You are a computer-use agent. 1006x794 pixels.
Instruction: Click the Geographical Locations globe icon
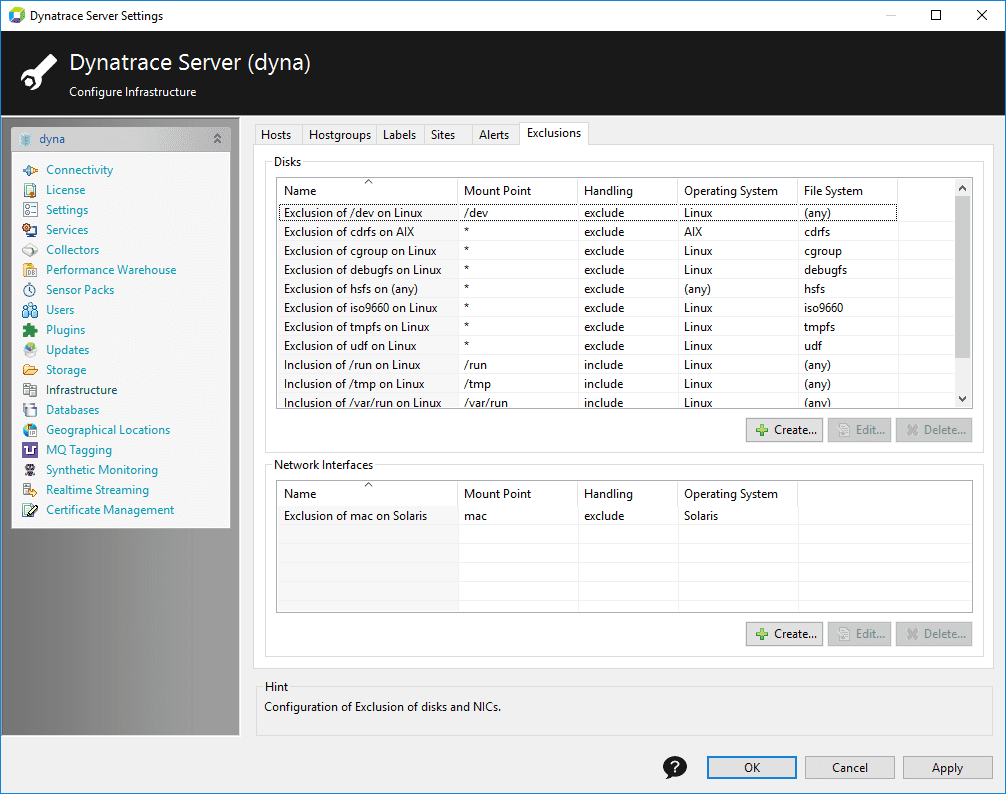tap(30, 430)
